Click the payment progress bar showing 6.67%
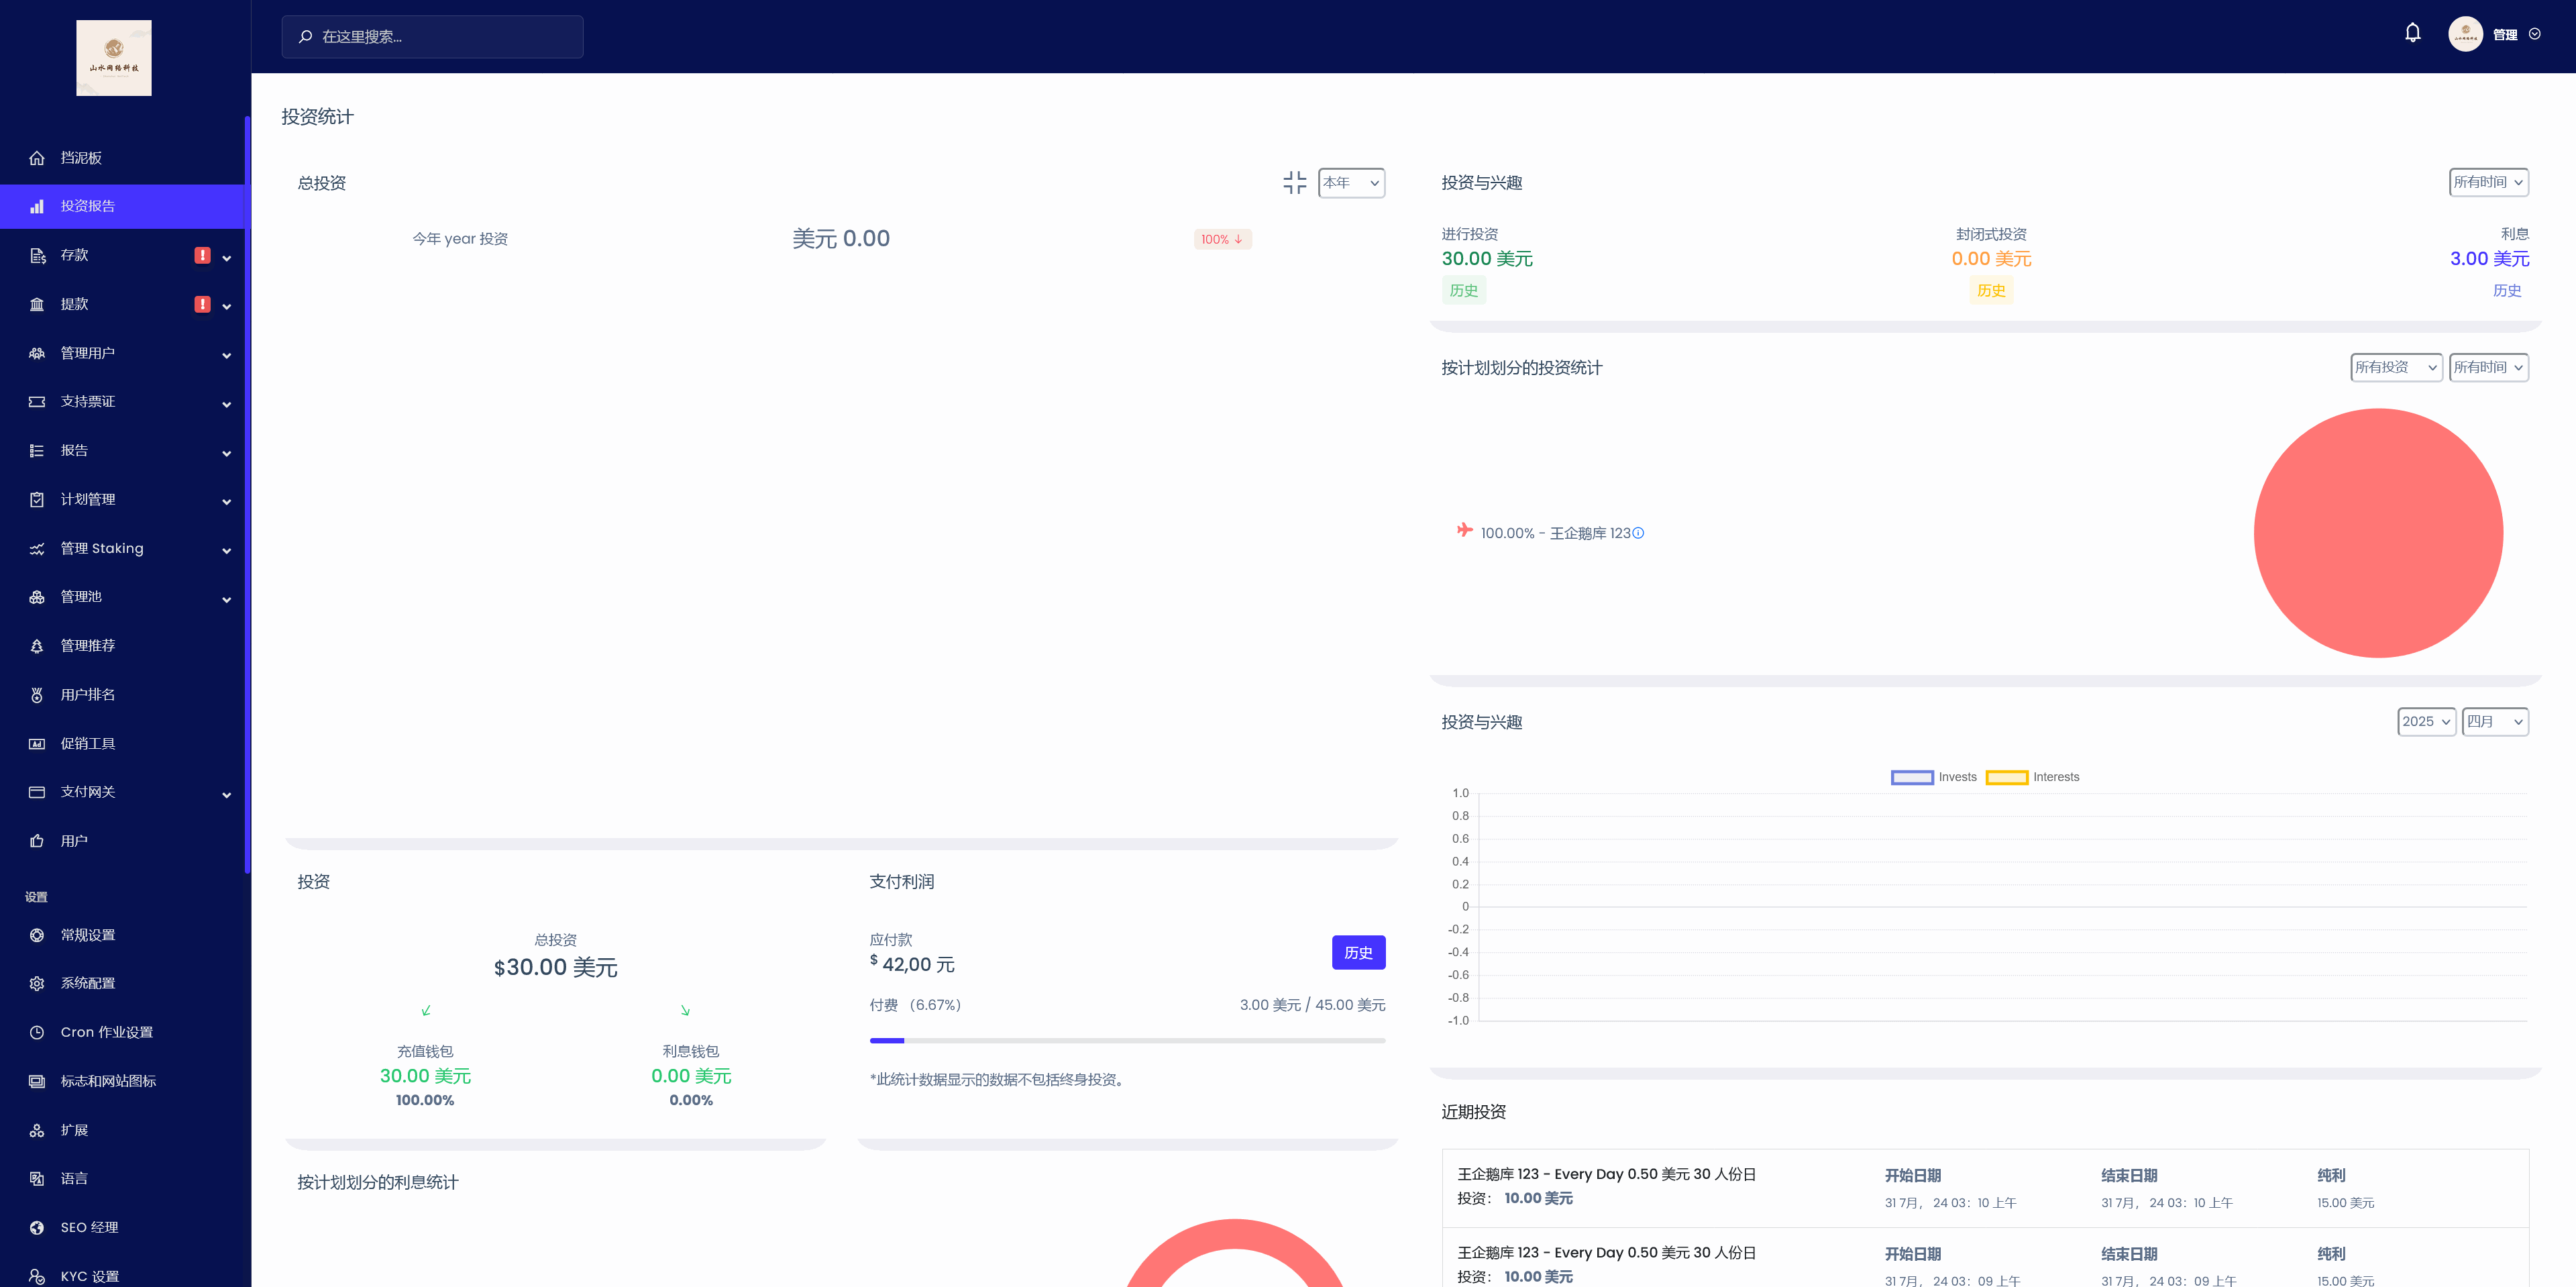Screen dimensions: 2576x1287 (x=1127, y=1040)
